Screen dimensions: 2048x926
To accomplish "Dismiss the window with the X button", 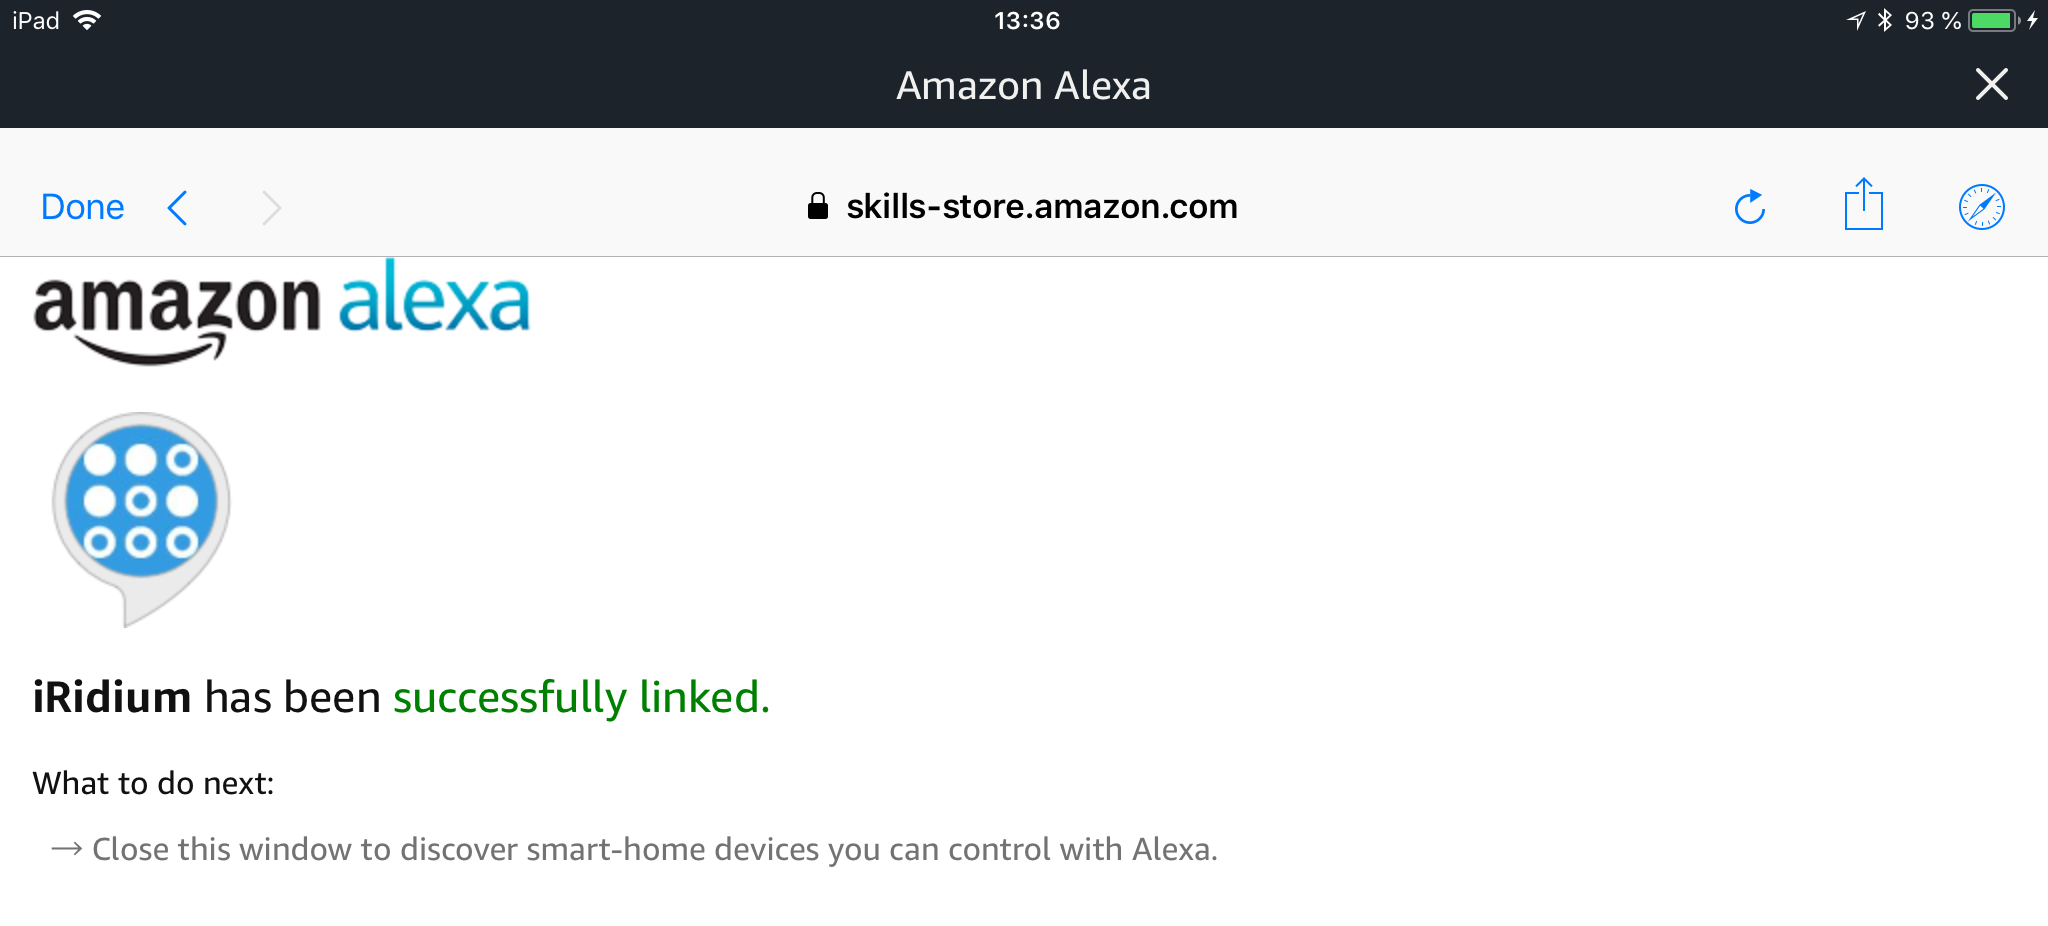I will point(1991,85).
